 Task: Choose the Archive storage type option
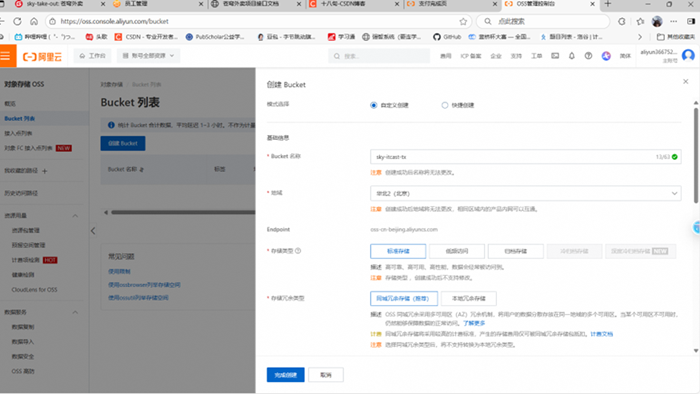(516, 251)
